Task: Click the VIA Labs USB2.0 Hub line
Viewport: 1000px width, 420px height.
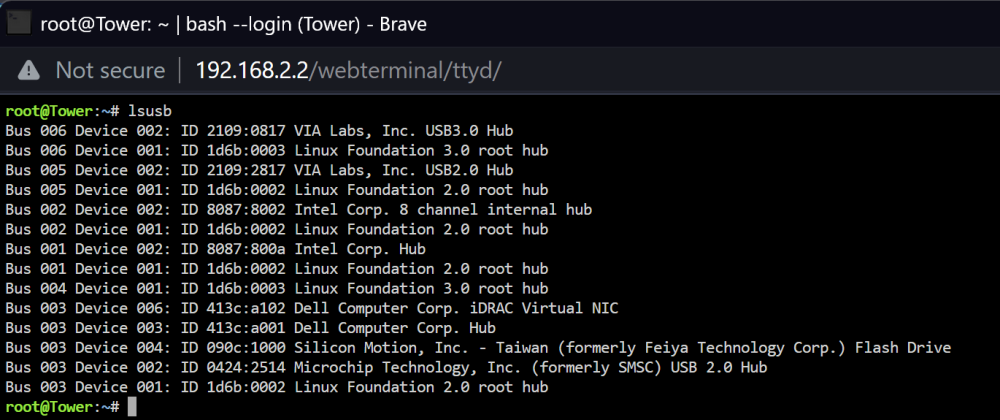Action: 259,170
